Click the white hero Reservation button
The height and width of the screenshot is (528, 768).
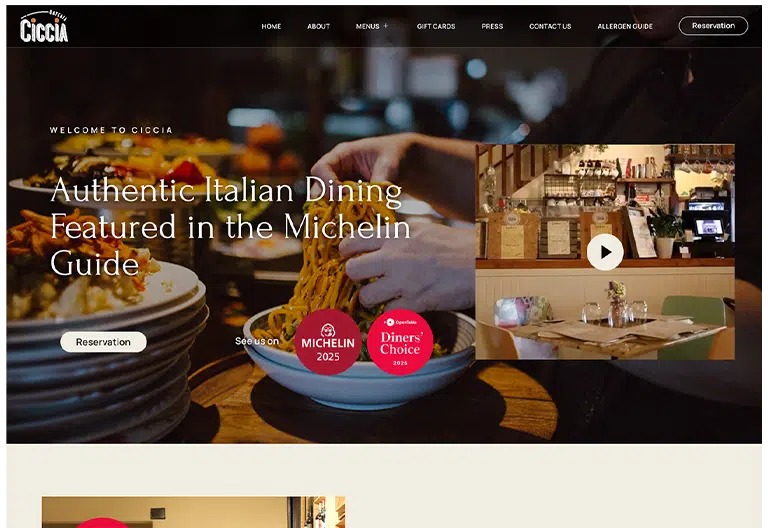click(x=103, y=342)
